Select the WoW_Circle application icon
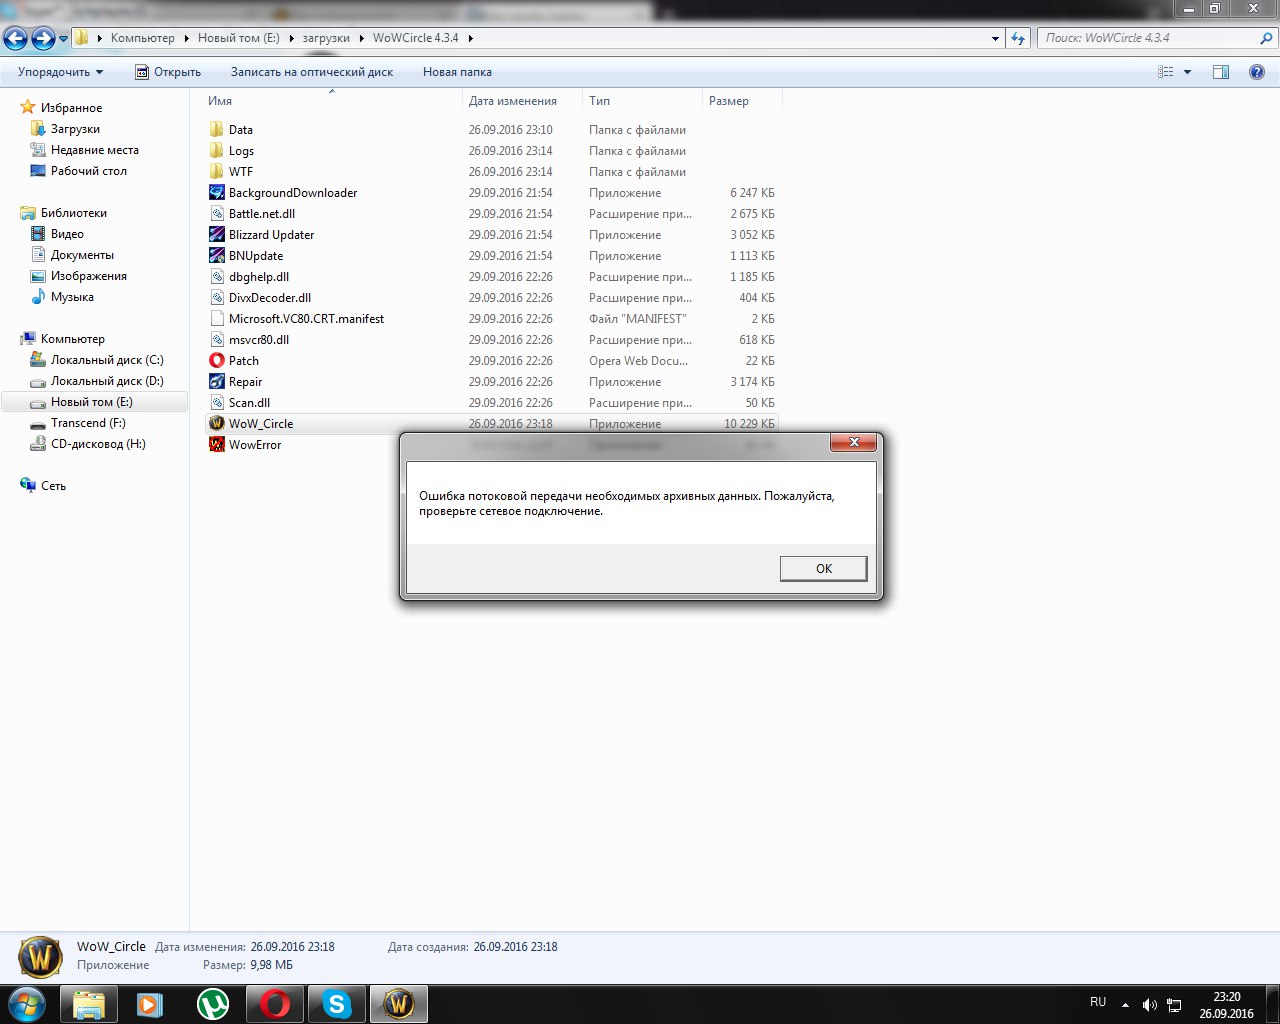 coord(217,424)
